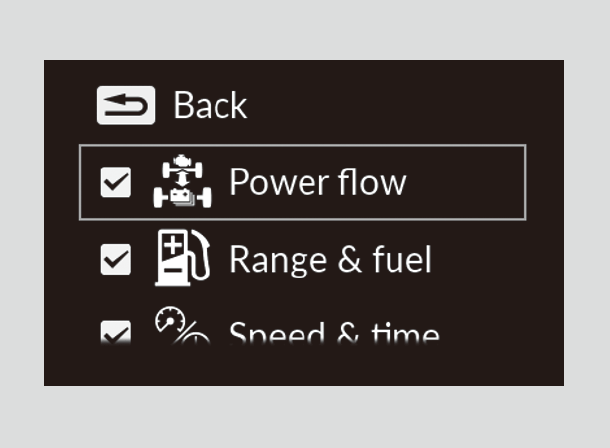The image size is (610, 448).
Task: Uncheck the Power flow checkbox
Action: (116, 183)
